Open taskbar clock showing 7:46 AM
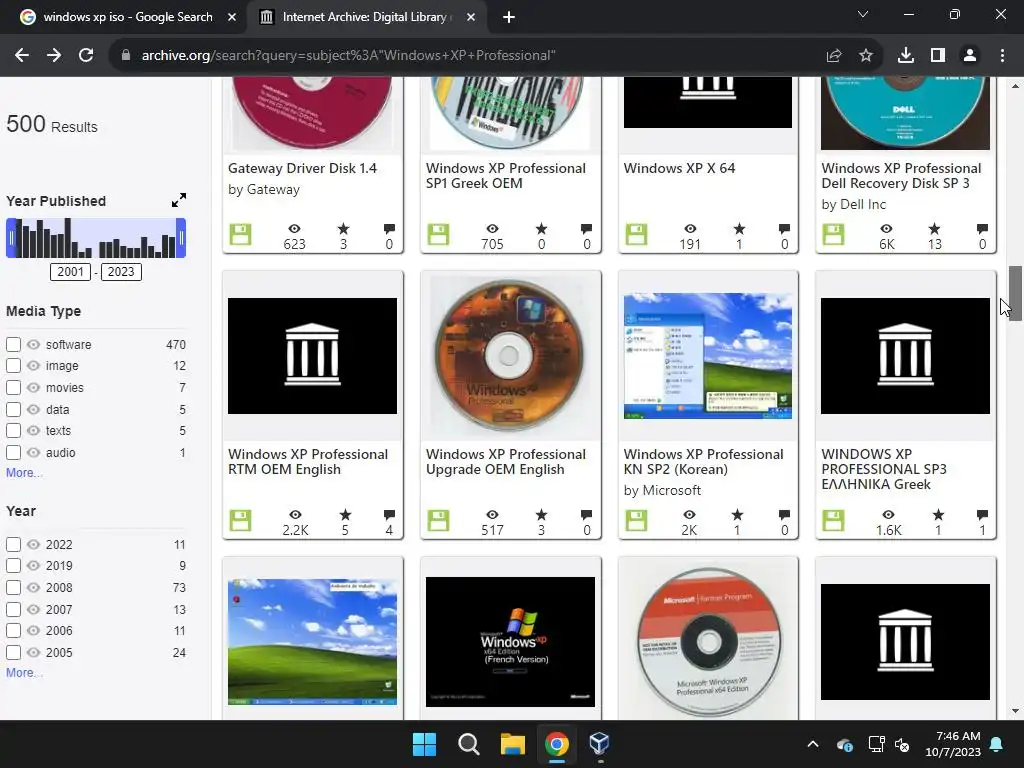Image resolution: width=1024 pixels, height=768 pixels. 953,744
